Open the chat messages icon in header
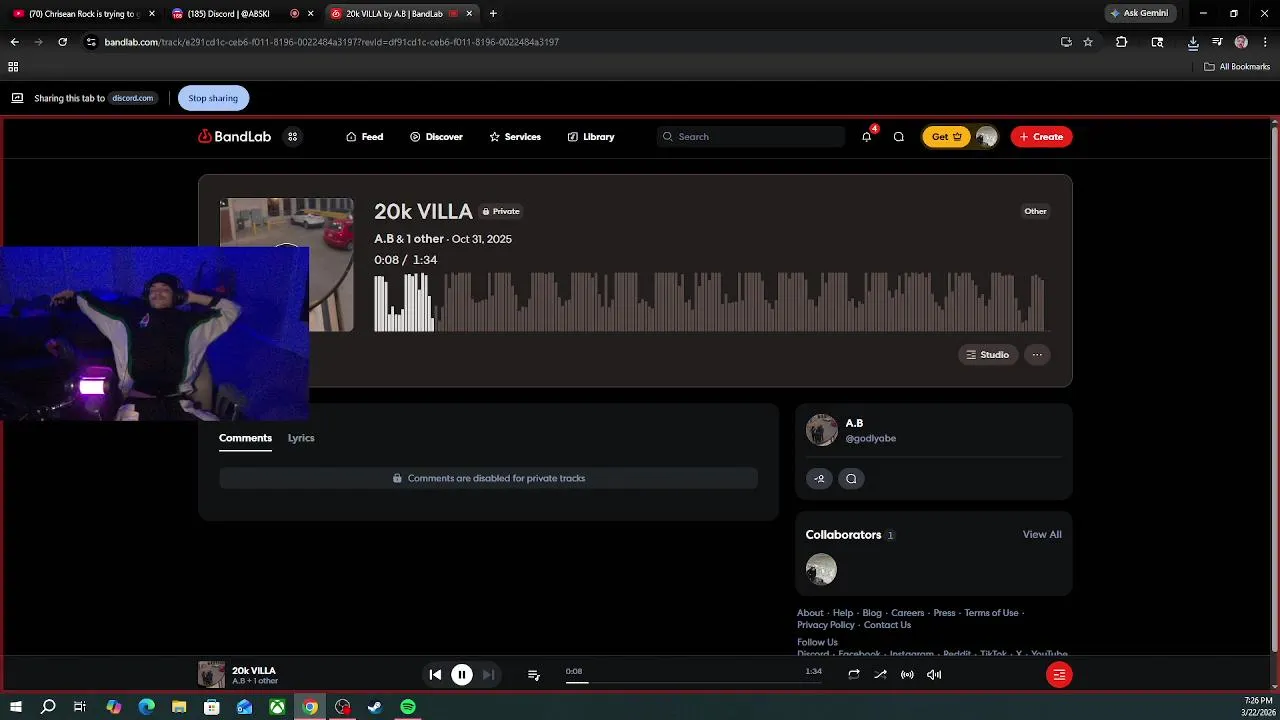The width and height of the screenshot is (1280, 720). 899,137
